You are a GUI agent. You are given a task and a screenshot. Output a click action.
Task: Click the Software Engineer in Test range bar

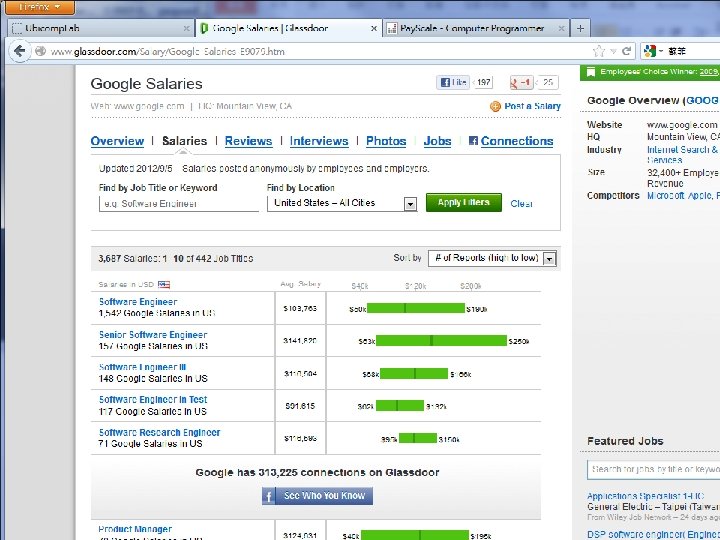(x=399, y=406)
